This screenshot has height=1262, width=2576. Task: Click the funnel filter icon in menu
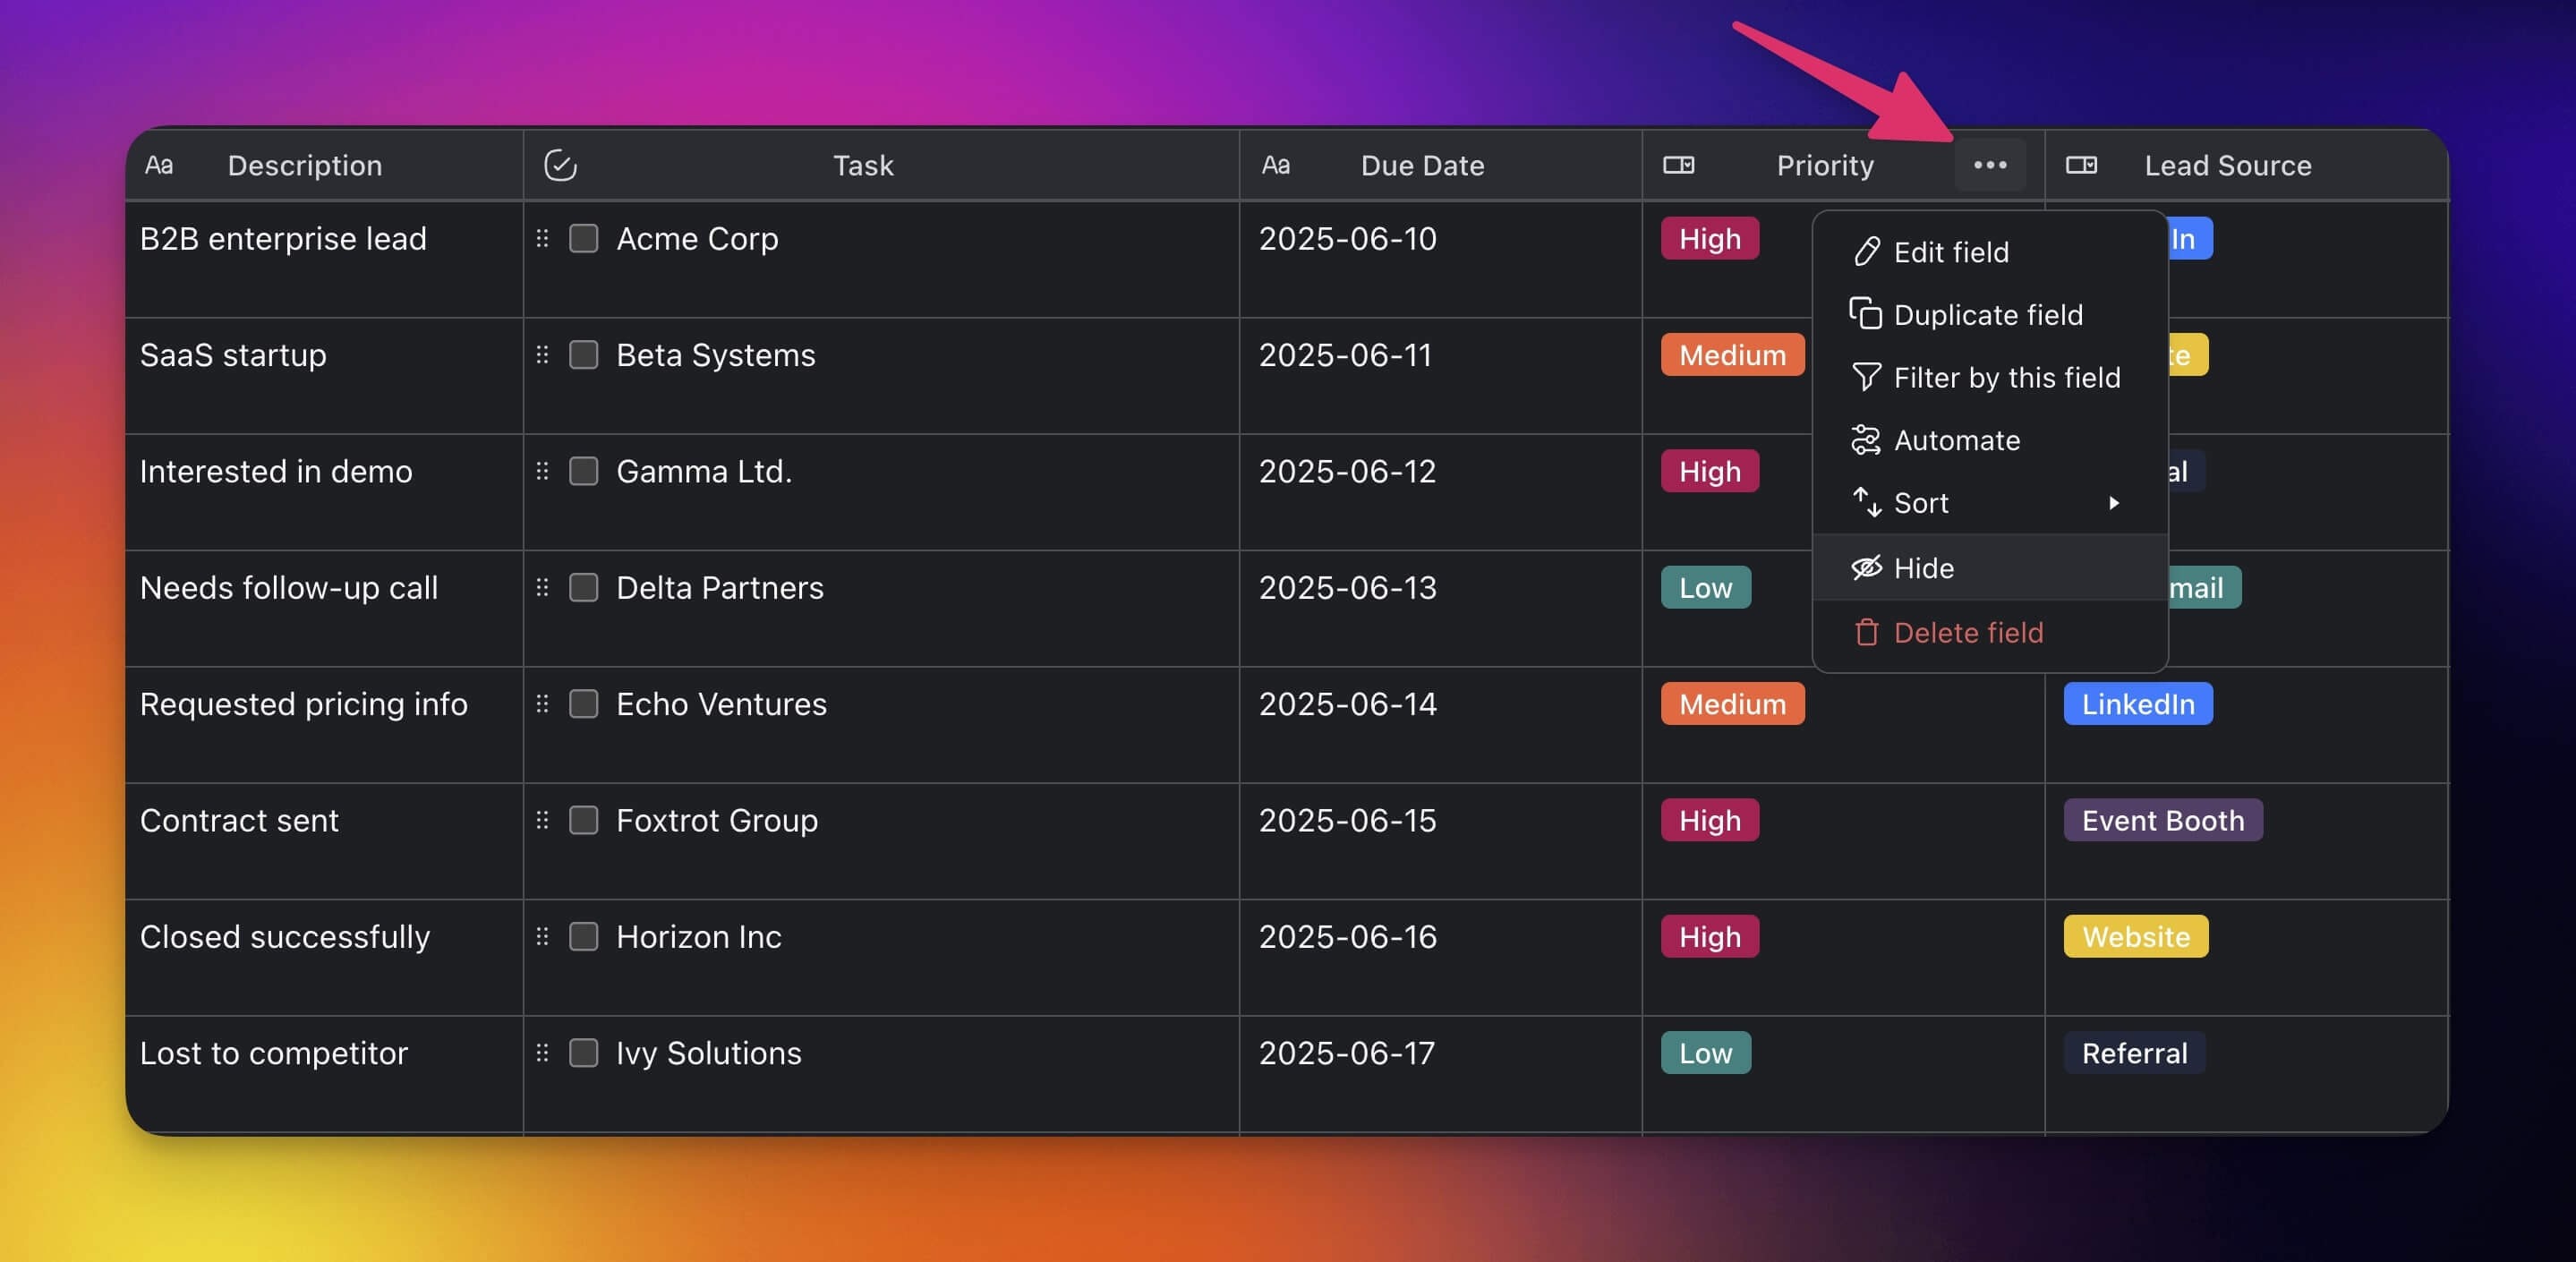(x=1865, y=377)
